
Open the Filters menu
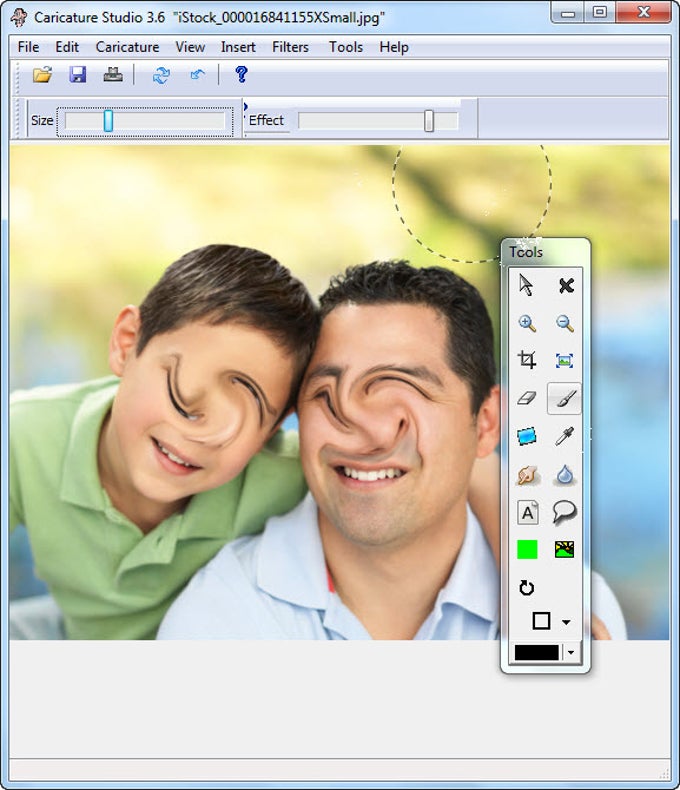(290, 47)
